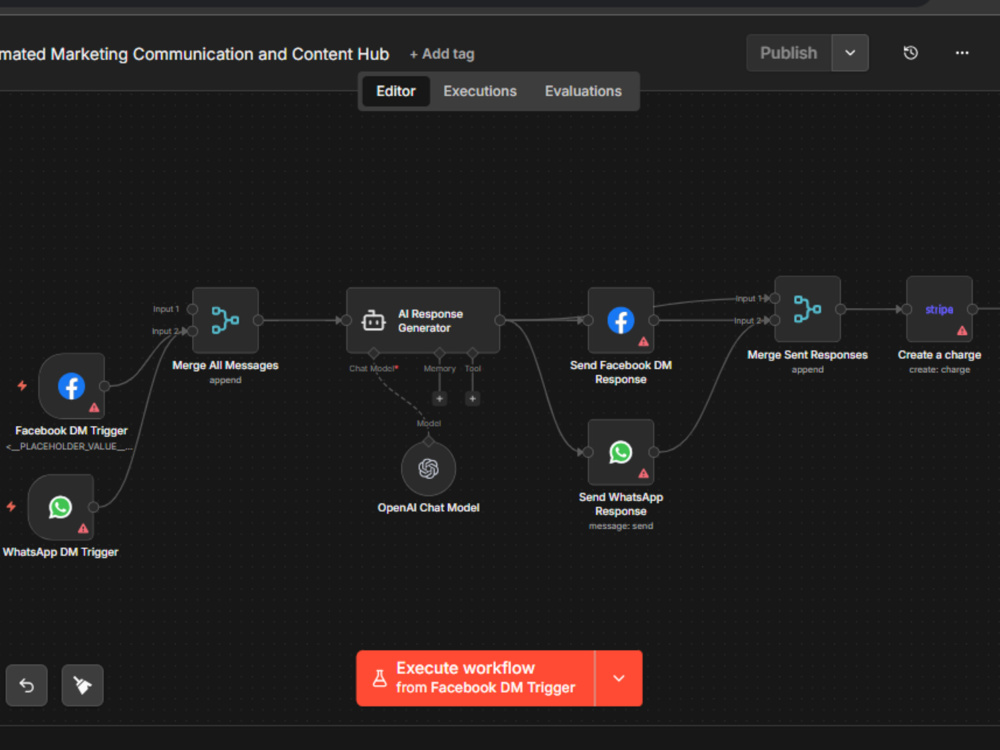Image resolution: width=1000 pixels, height=750 pixels.
Task: Click the workflow history clock icon
Action: (911, 53)
